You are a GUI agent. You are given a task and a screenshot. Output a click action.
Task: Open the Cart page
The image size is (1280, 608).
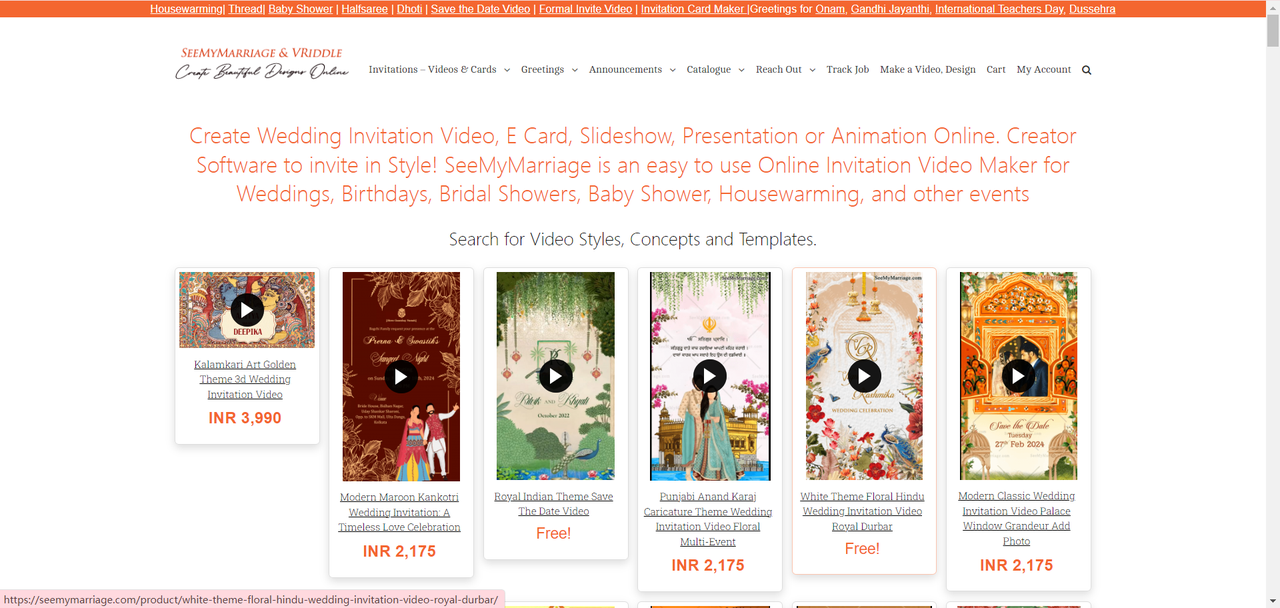(996, 70)
